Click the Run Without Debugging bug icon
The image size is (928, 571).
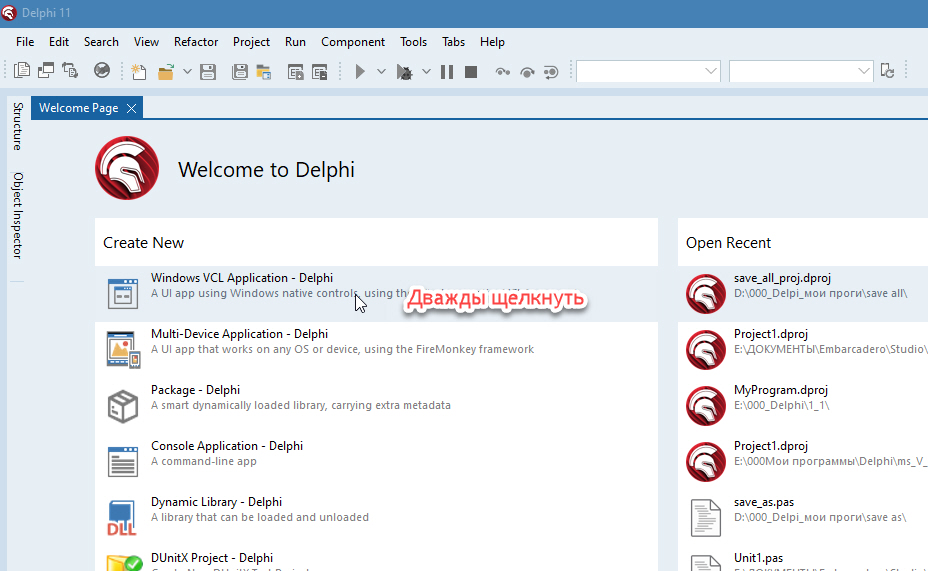pyautogui.click(x=405, y=72)
